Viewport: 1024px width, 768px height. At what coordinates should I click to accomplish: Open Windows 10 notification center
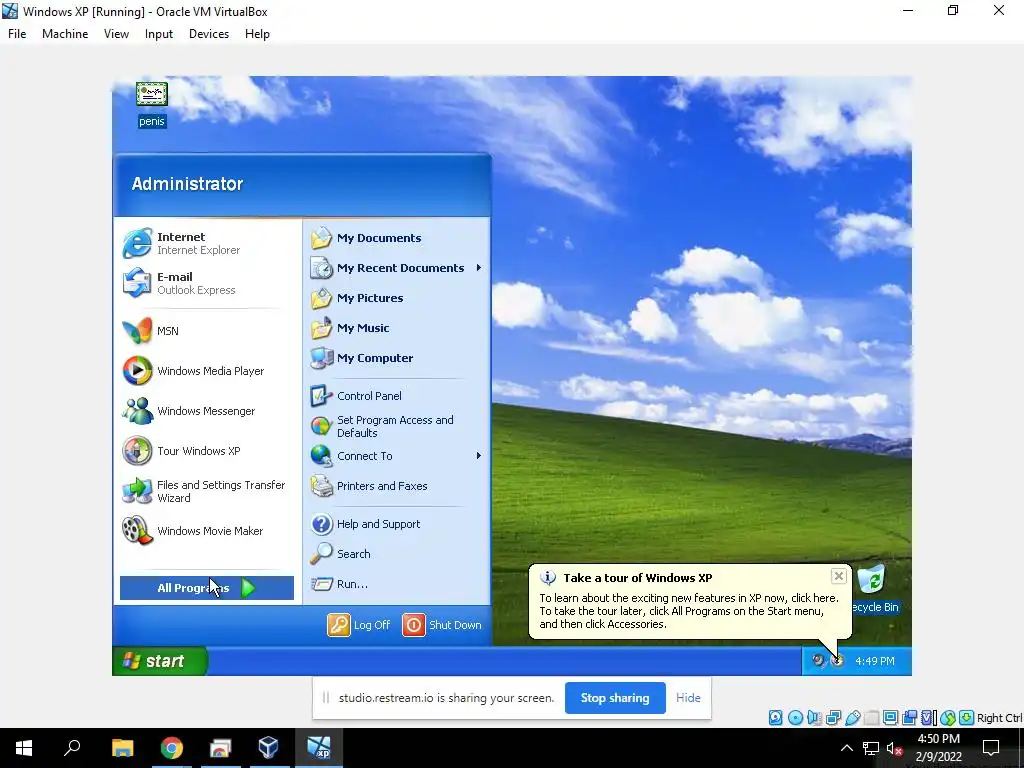point(991,748)
